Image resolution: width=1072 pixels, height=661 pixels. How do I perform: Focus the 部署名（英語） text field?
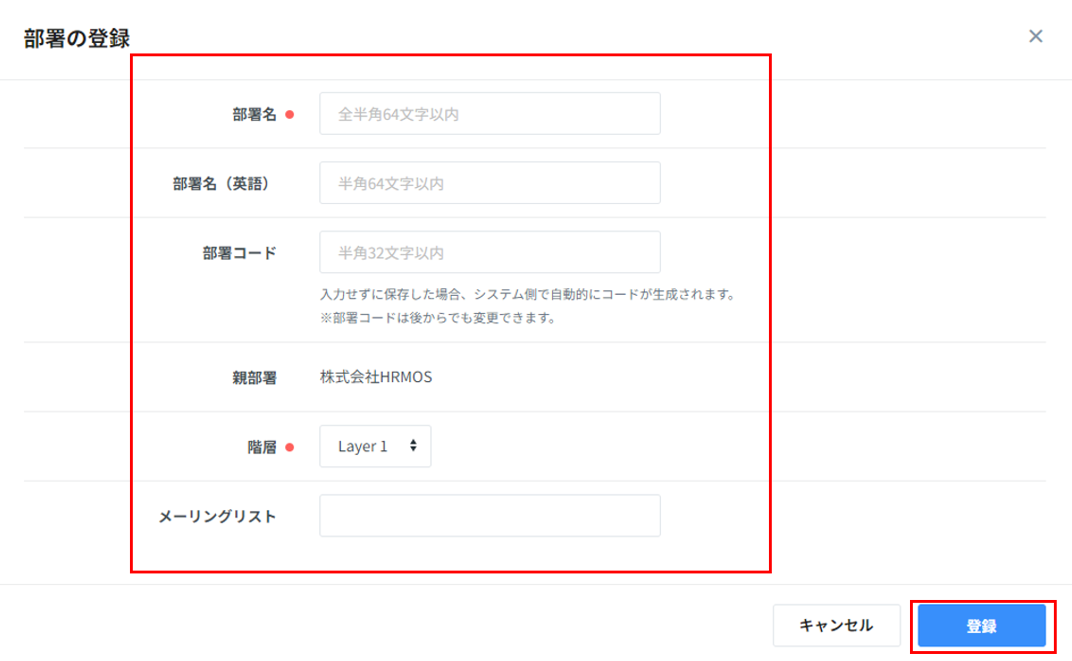[489, 183]
